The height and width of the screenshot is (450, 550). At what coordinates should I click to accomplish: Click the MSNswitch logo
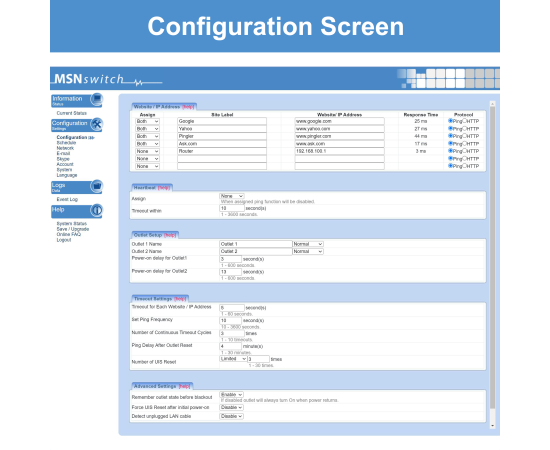[x=108, y=79]
